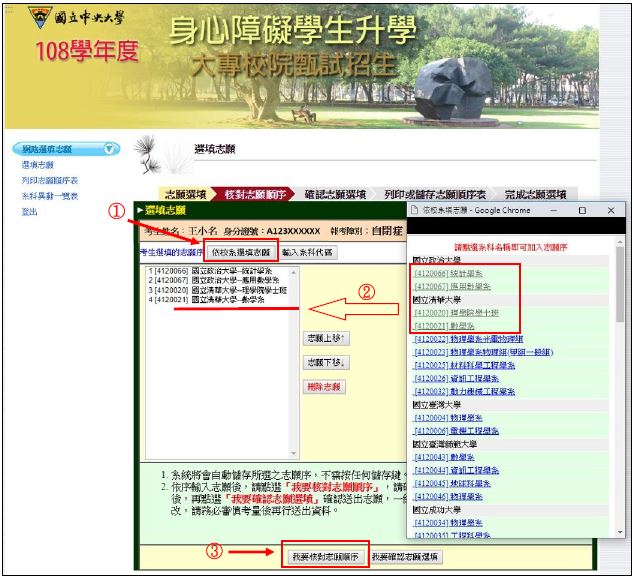The image size is (634, 579).
Task: Add [4120025] 材料科學工程學系 from popup
Action: [465, 365]
